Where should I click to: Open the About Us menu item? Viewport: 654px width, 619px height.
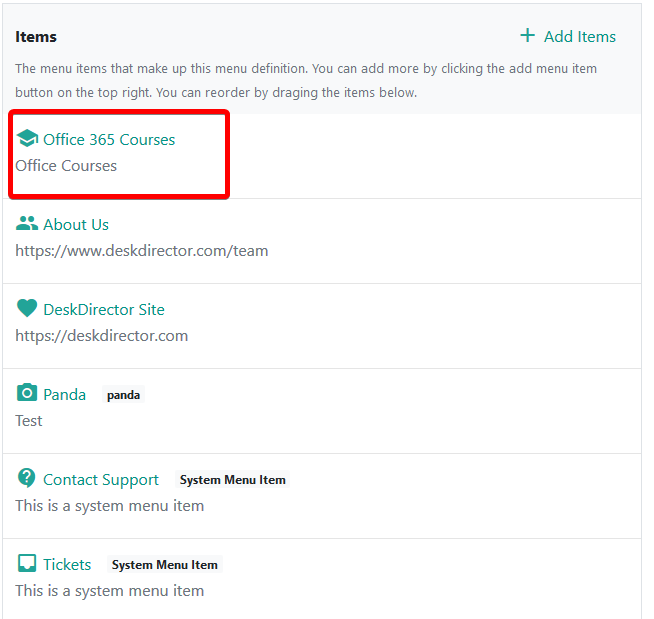tap(76, 225)
